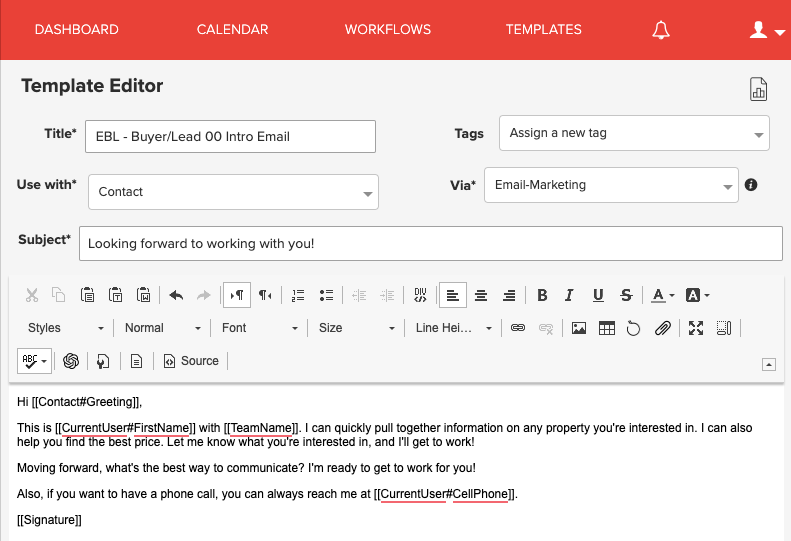Increase indent of paragraph
The height and width of the screenshot is (541, 791).
click(x=387, y=295)
